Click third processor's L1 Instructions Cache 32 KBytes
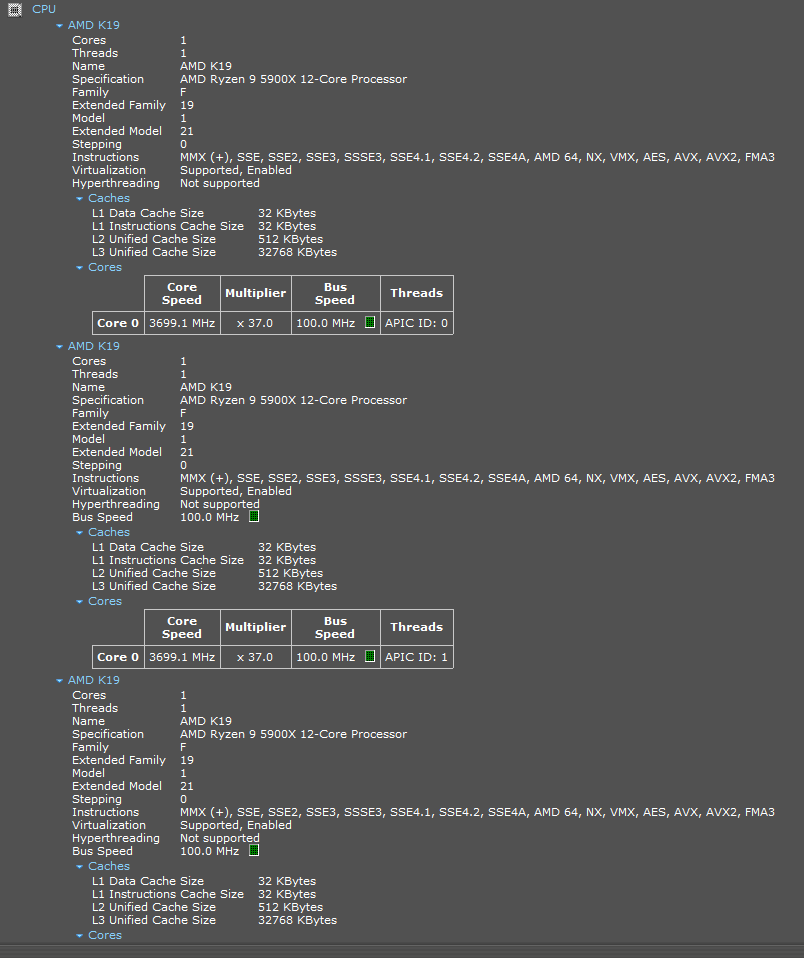 pyautogui.click(x=287, y=894)
